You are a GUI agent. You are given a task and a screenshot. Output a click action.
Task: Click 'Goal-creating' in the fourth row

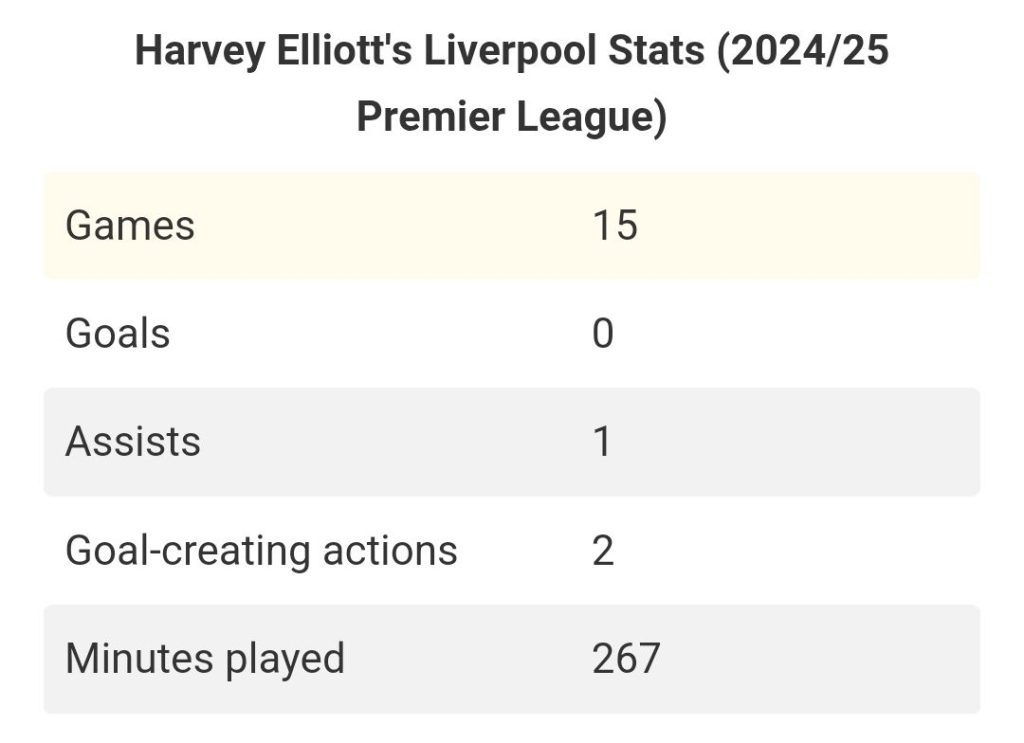click(188, 550)
